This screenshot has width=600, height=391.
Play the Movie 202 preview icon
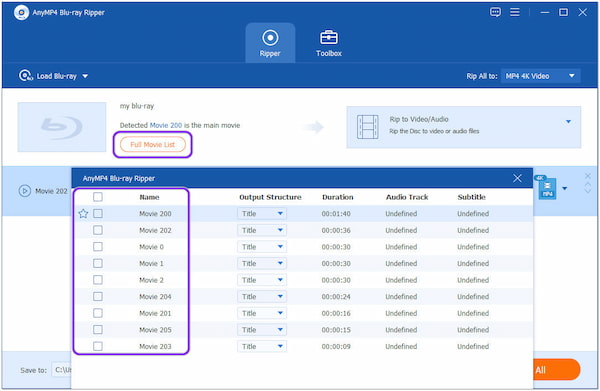[25, 191]
